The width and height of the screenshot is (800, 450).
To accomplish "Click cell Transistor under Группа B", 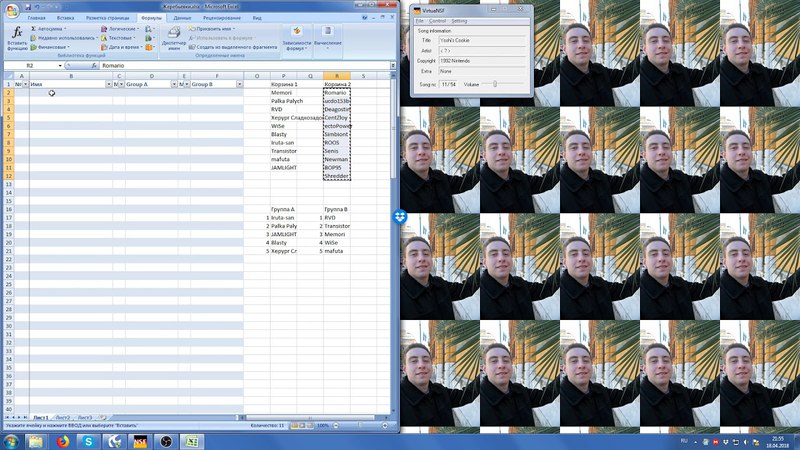I will click(337, 226).
